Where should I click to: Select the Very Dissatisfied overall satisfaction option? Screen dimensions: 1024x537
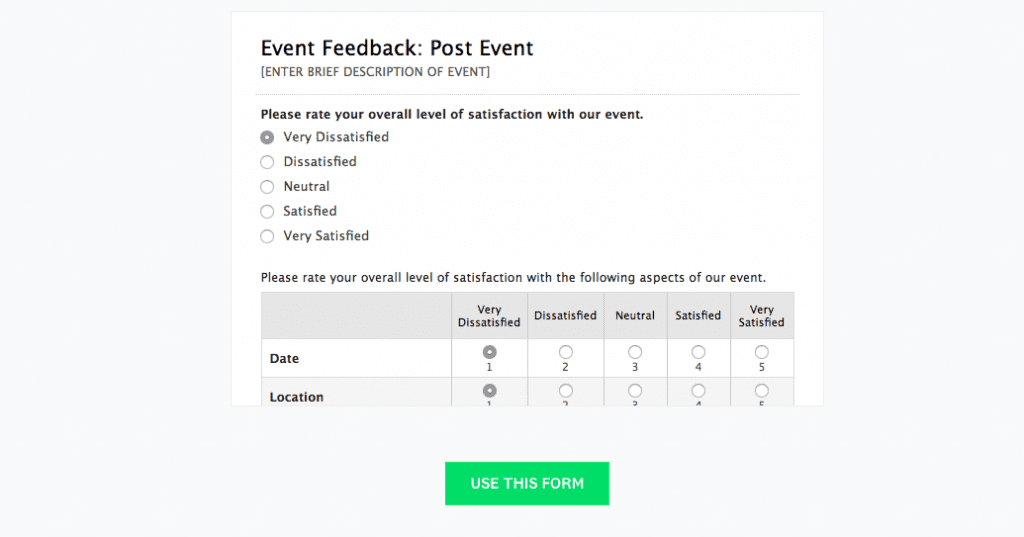pos(267,137)
